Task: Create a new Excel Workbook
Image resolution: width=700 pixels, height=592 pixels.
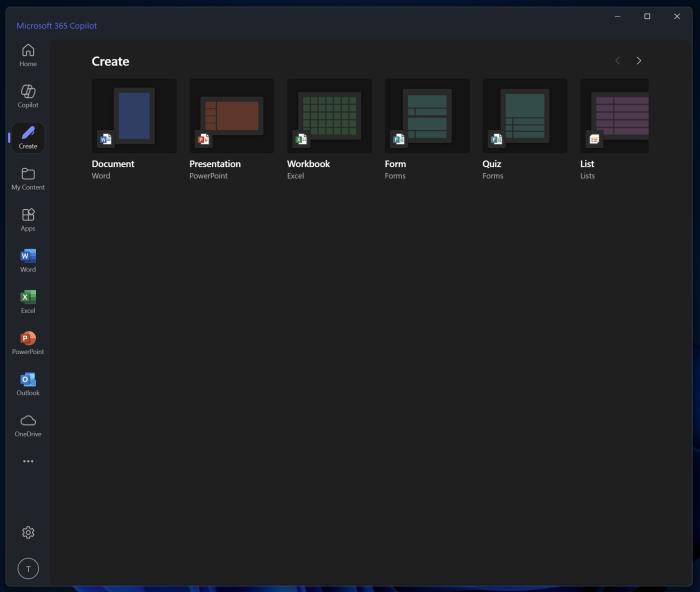Action: [329, 116]
